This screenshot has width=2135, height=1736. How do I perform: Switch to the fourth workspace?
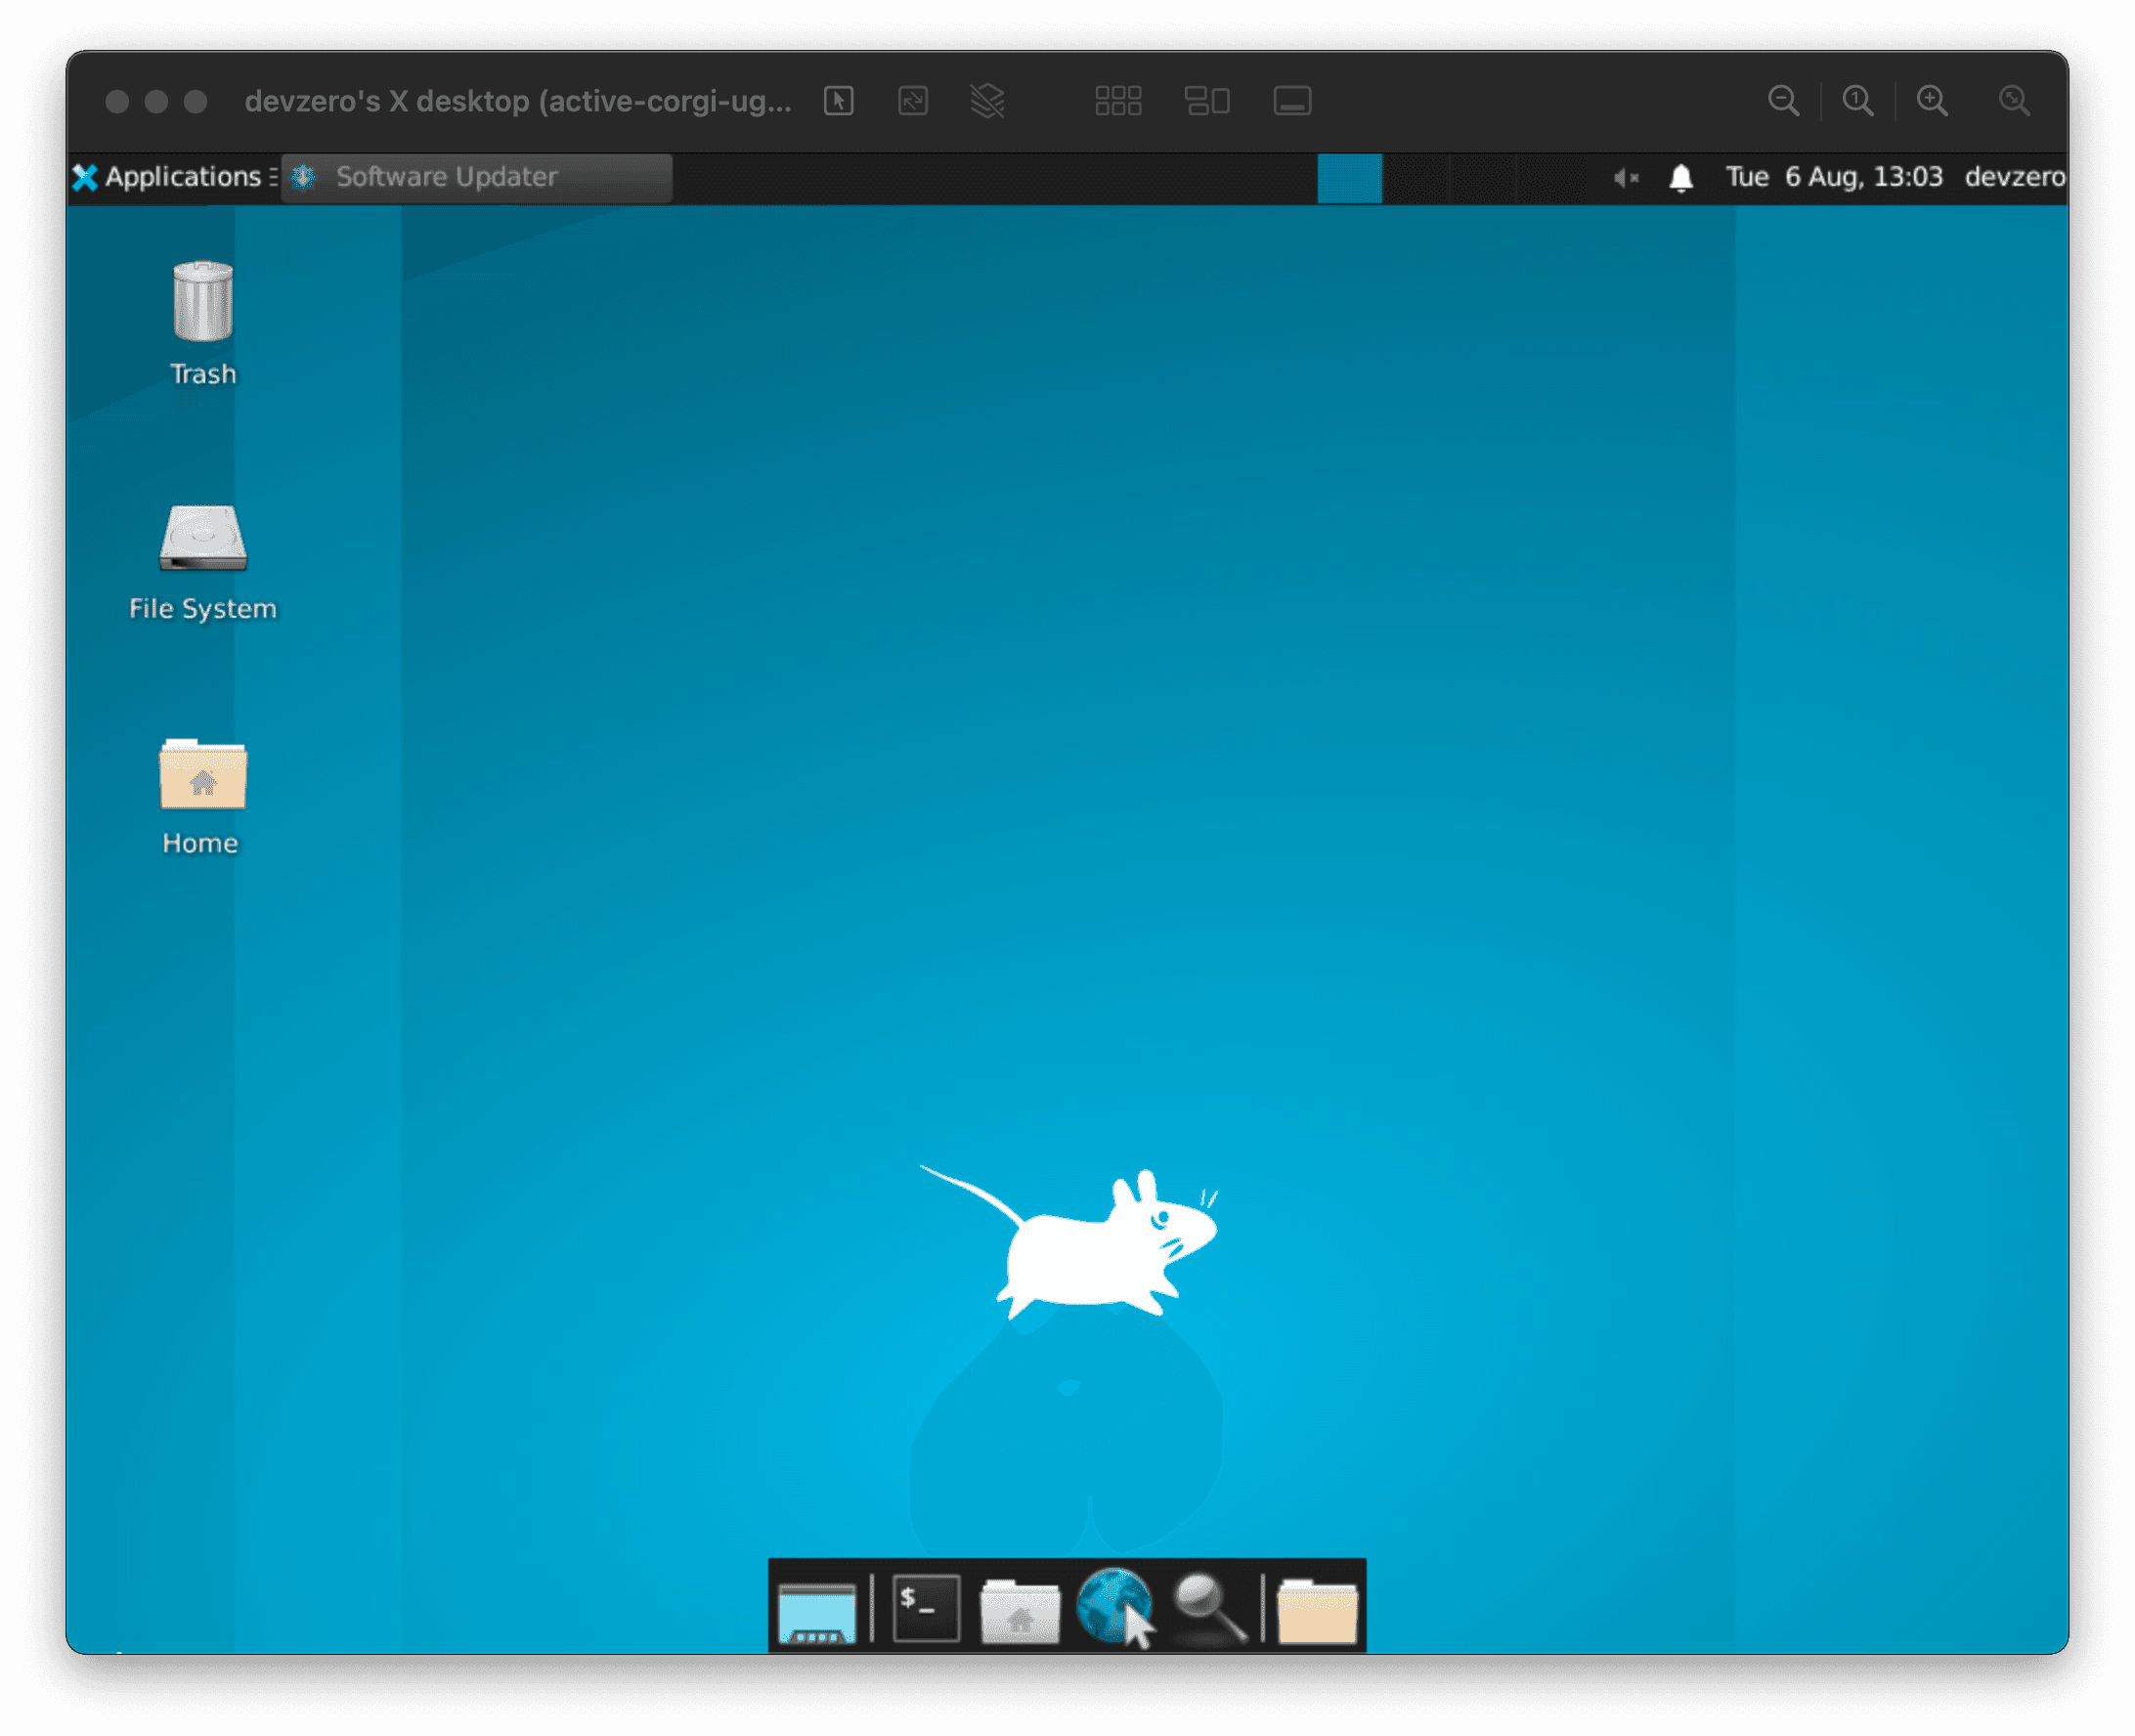(1550, 178)
